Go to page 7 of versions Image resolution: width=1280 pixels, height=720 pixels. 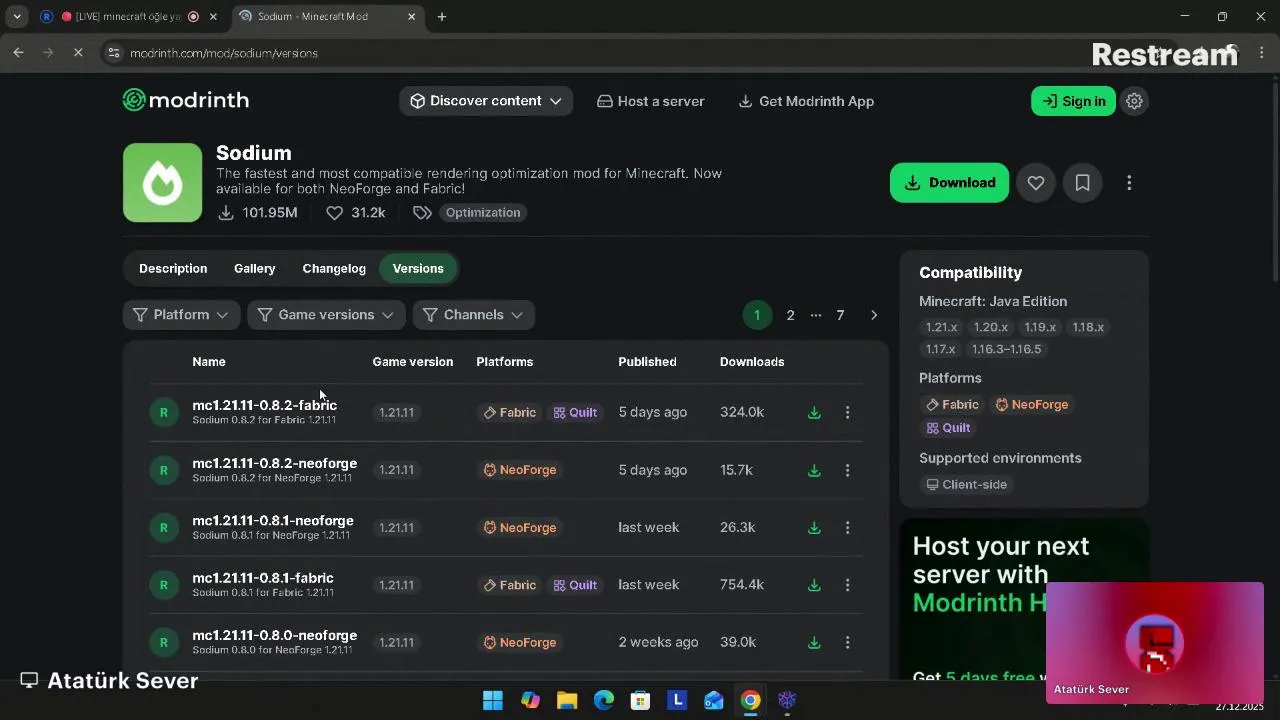tap(840, 315)
